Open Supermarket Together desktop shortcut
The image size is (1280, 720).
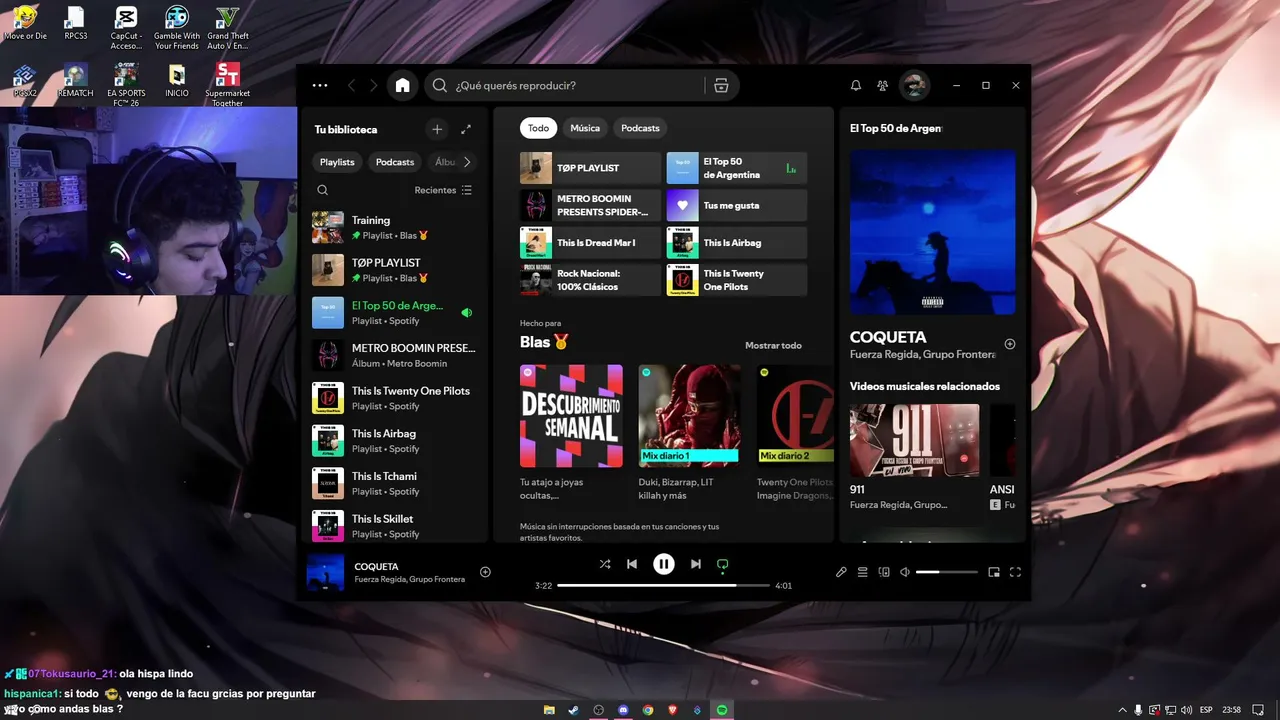tap(227, 85)
